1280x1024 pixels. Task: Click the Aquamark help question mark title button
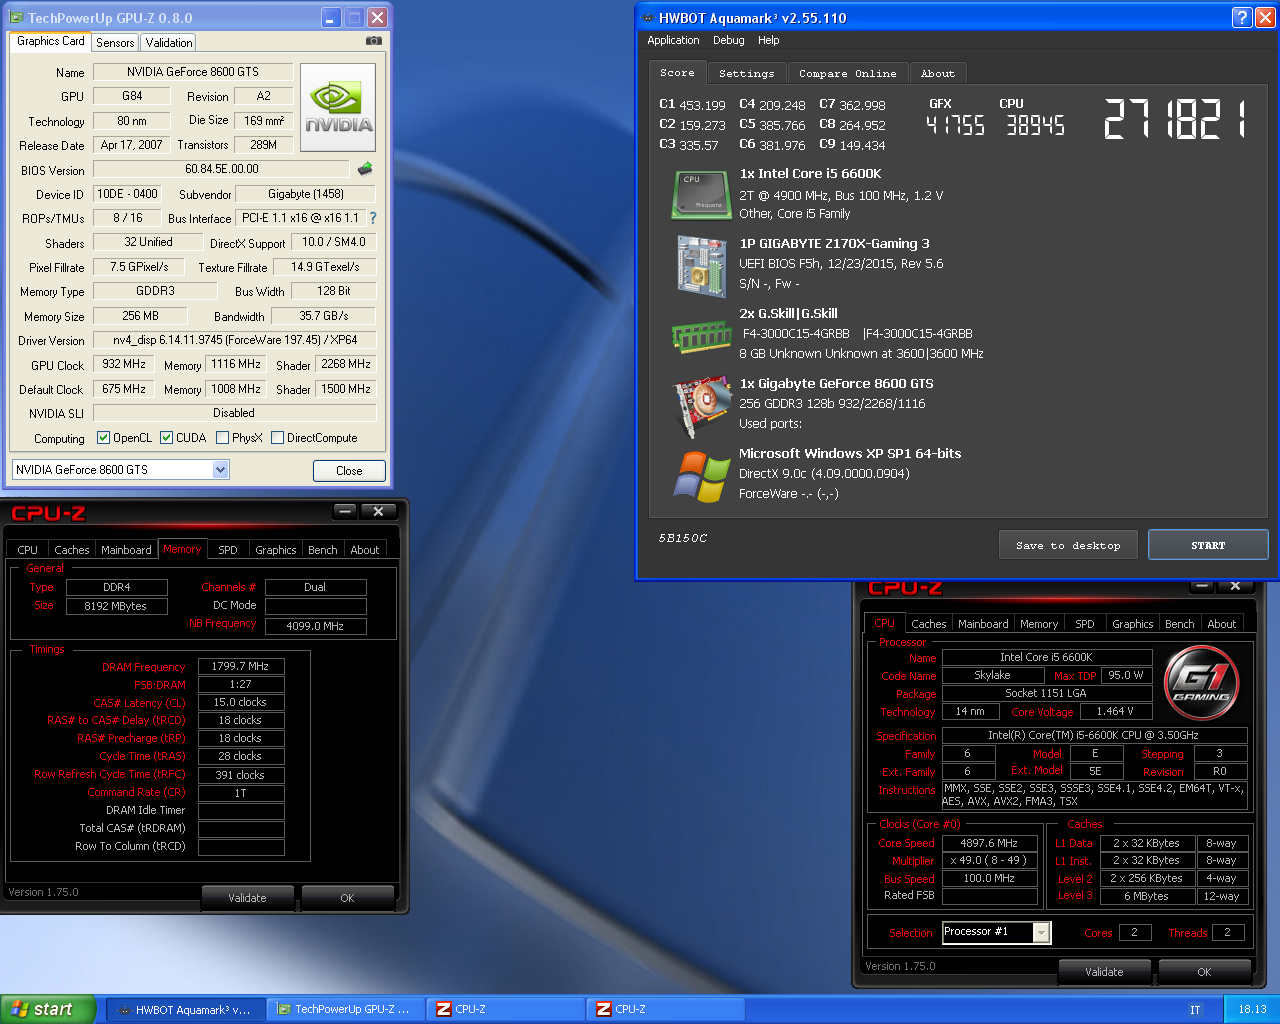click(1241, 17)
